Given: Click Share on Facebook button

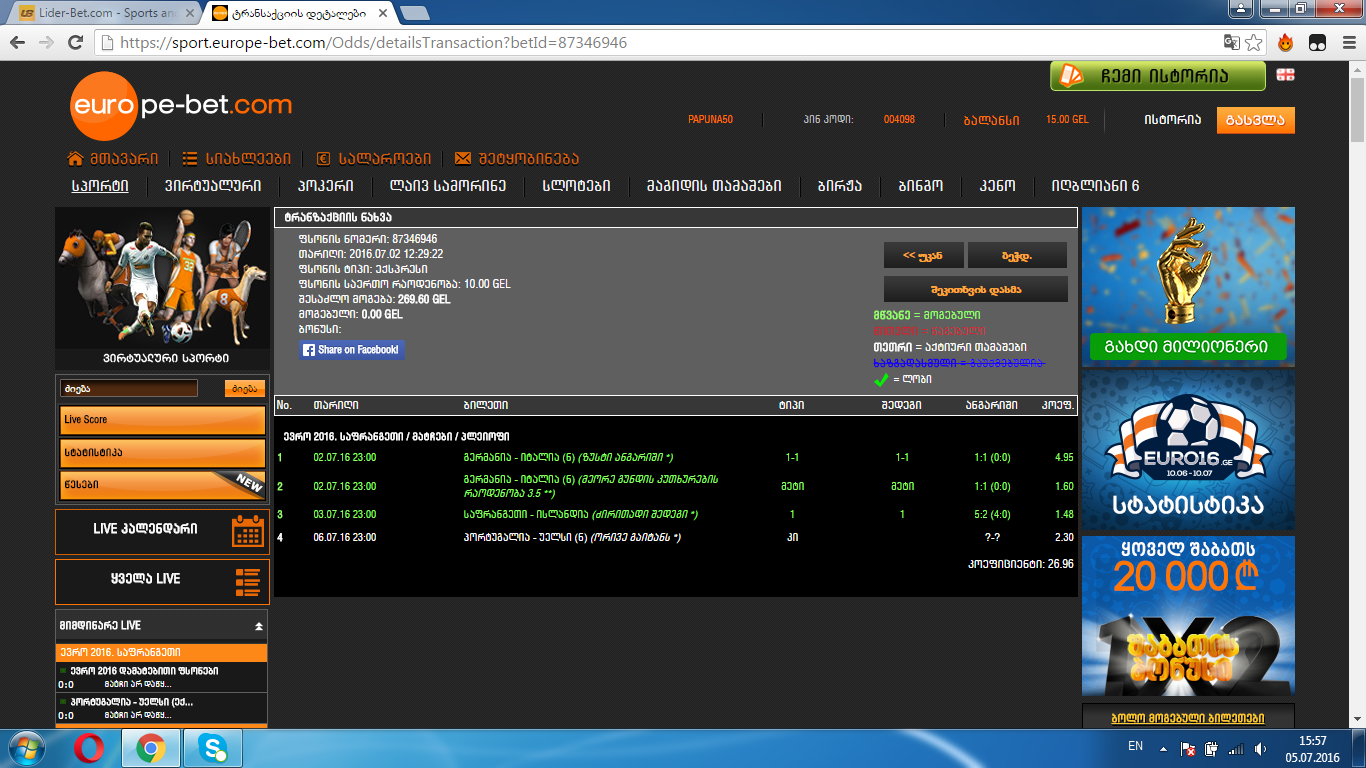Looking at the screenshot, I should pos(352,350).
